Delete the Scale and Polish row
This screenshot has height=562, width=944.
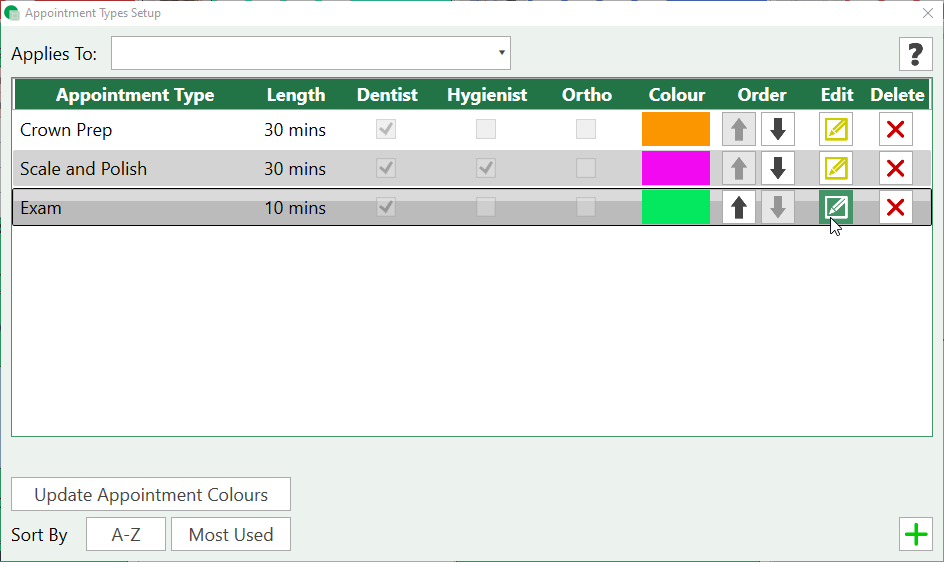(x=896, y=169)
